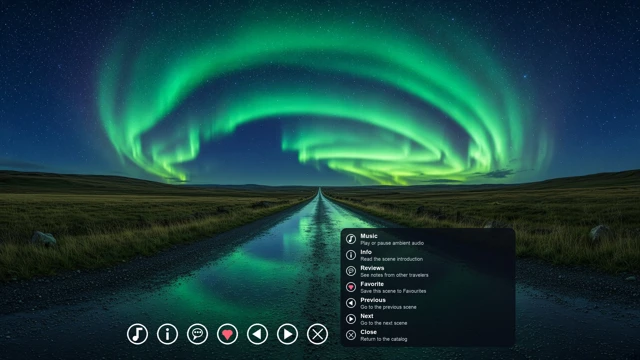Select the Info entry in the legend panel
The height and width of the screenshot is (360, 640).
(427, 255)
